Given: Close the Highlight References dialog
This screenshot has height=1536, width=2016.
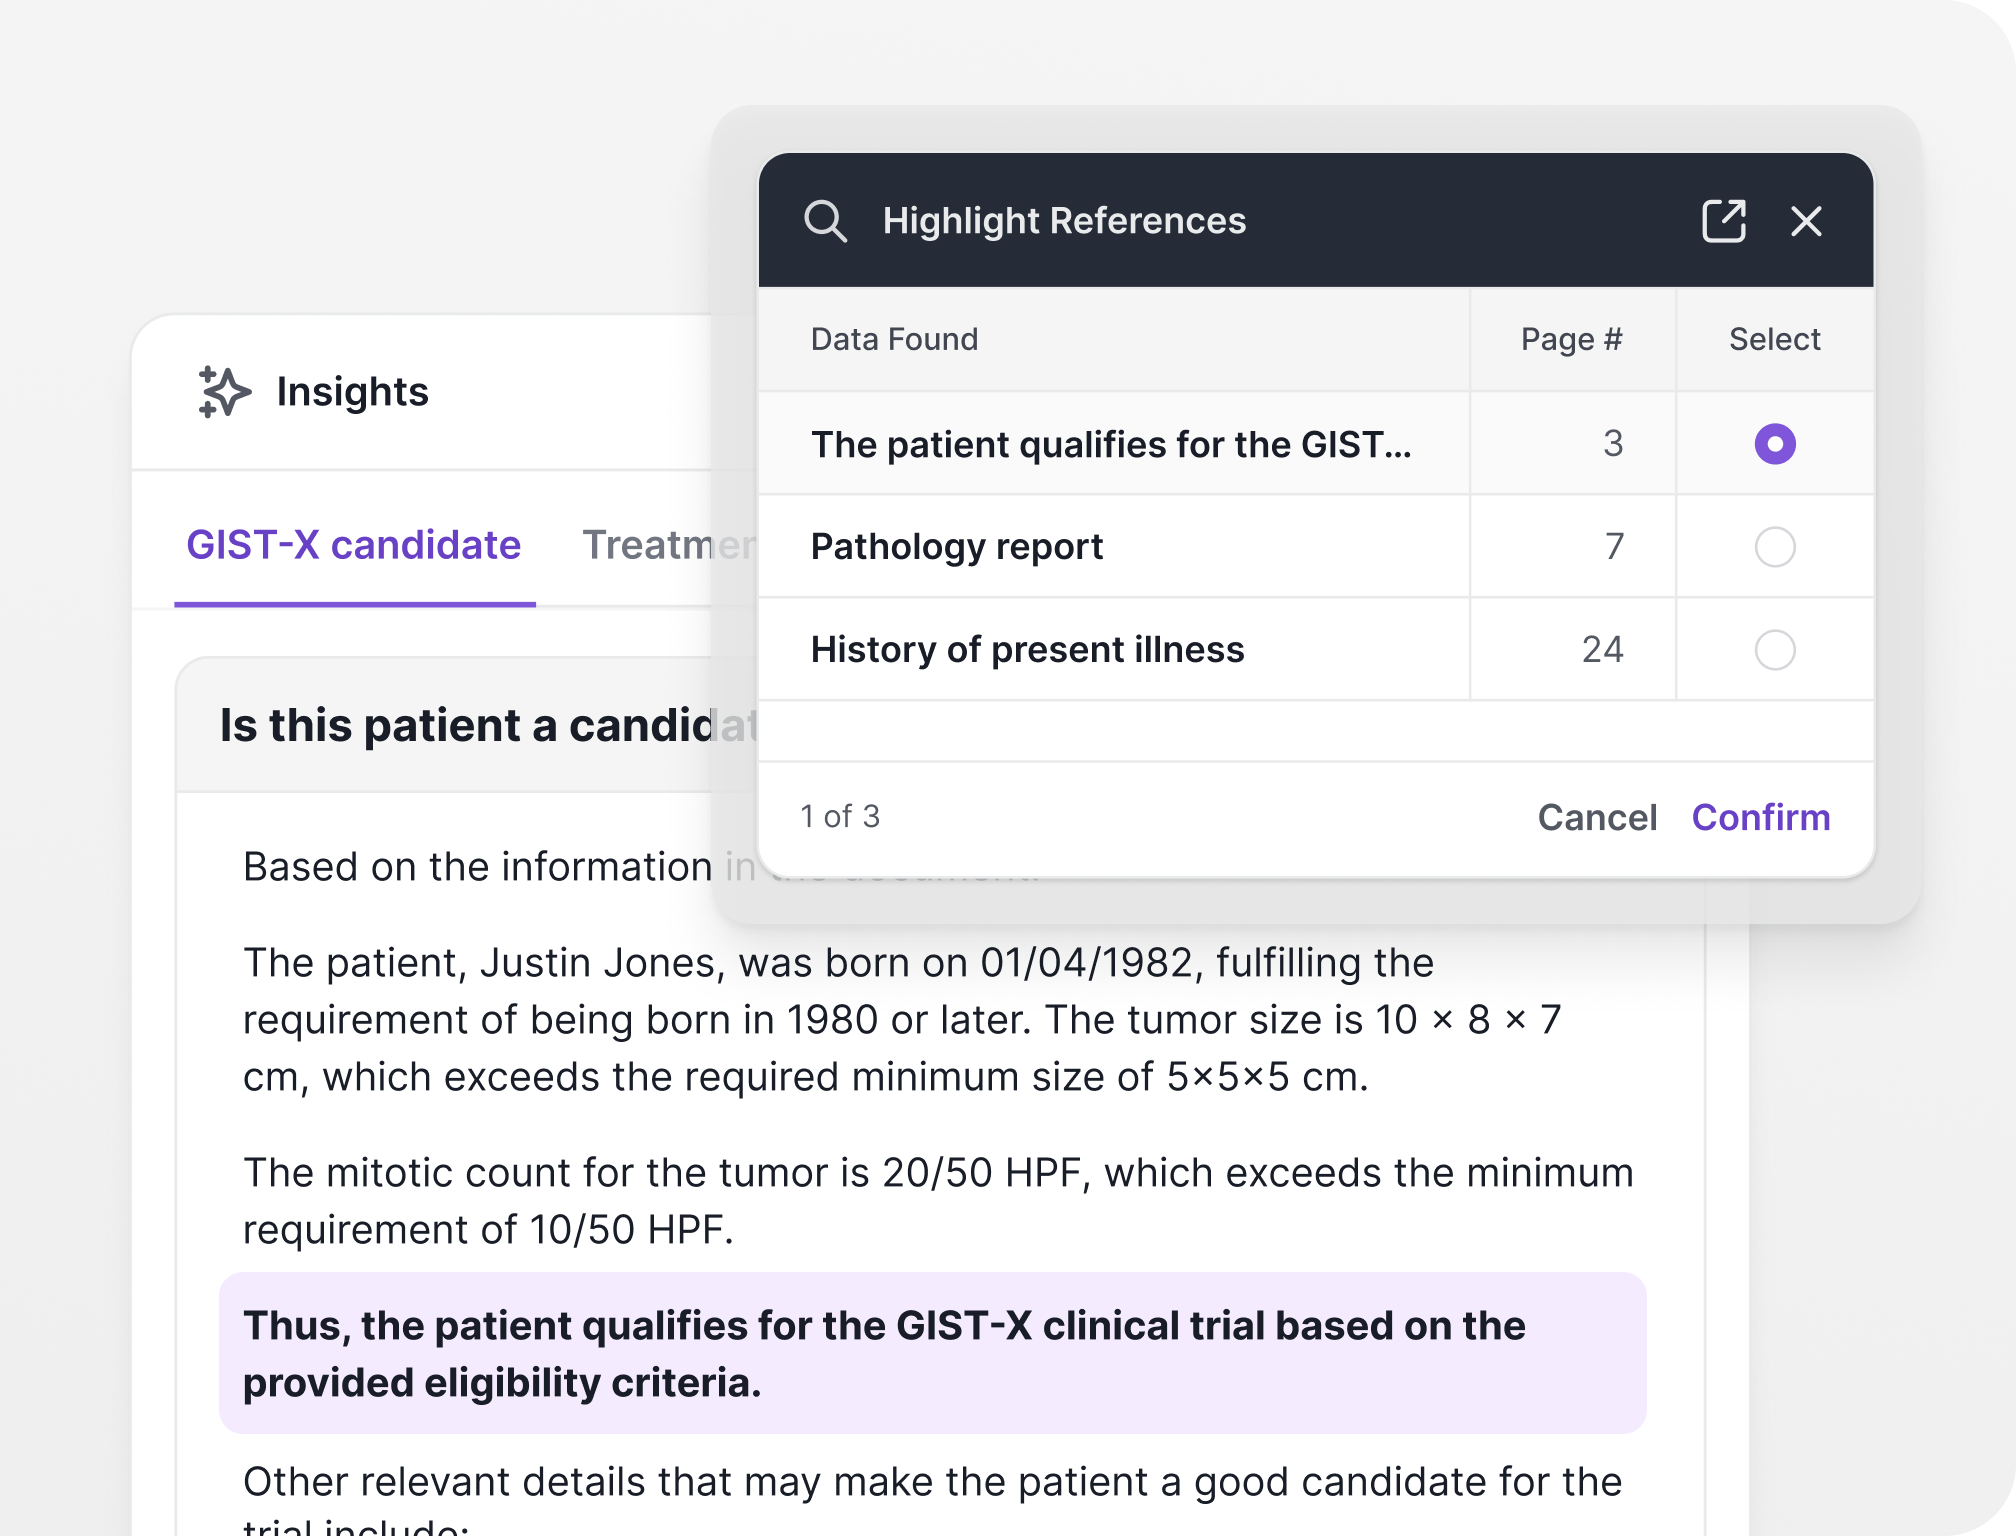Looking at the screenshot, I should (x=1807, y=221).
